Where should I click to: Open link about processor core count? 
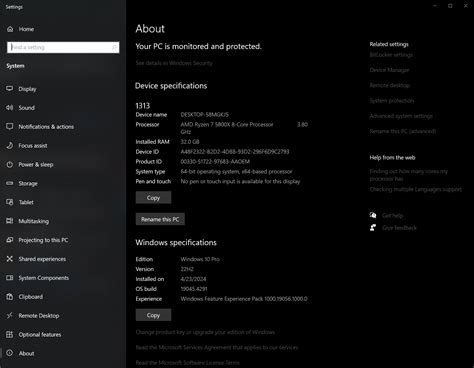pos(409,175)
